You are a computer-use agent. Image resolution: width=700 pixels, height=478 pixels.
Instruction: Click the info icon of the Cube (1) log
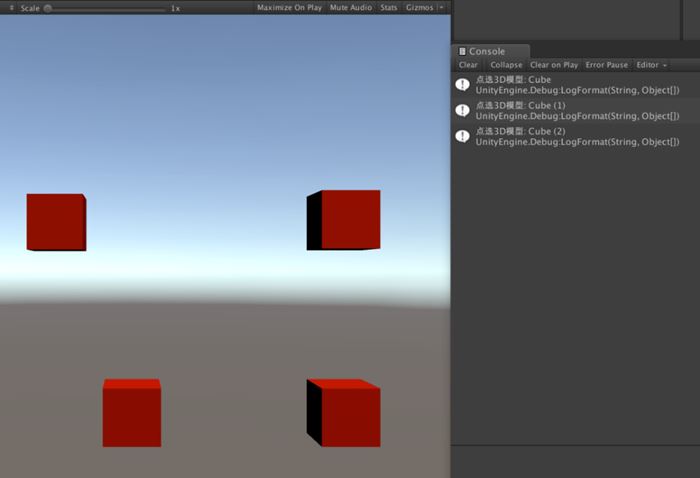coord(463,110)
